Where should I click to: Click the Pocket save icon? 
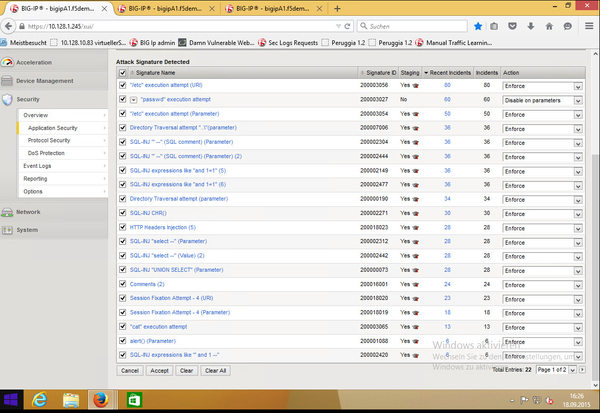[x=512, y=26]
